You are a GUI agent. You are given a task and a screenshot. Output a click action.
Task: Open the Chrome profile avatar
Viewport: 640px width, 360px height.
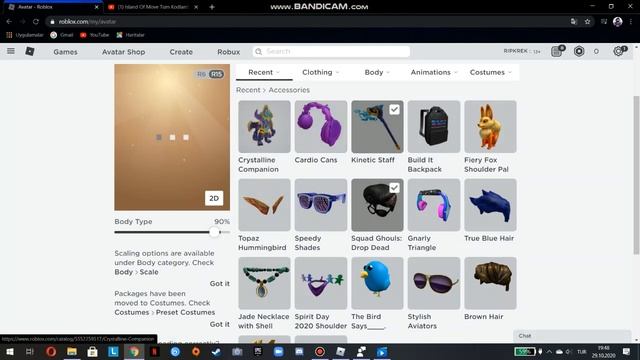pos(618,22)
